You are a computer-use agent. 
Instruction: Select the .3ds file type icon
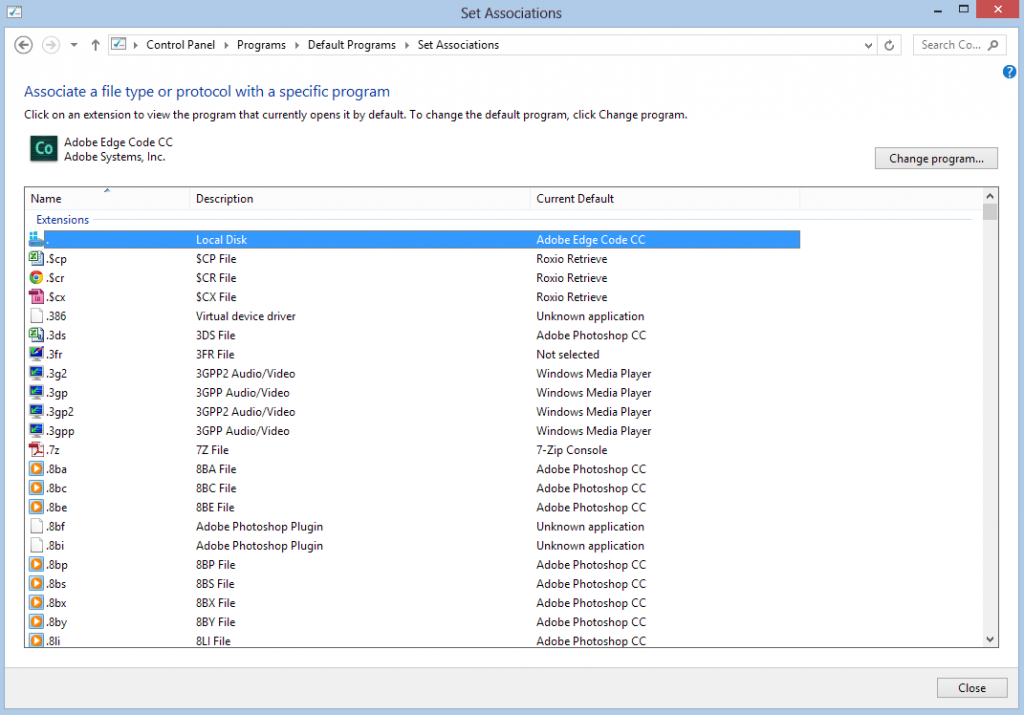click(36, 335)
